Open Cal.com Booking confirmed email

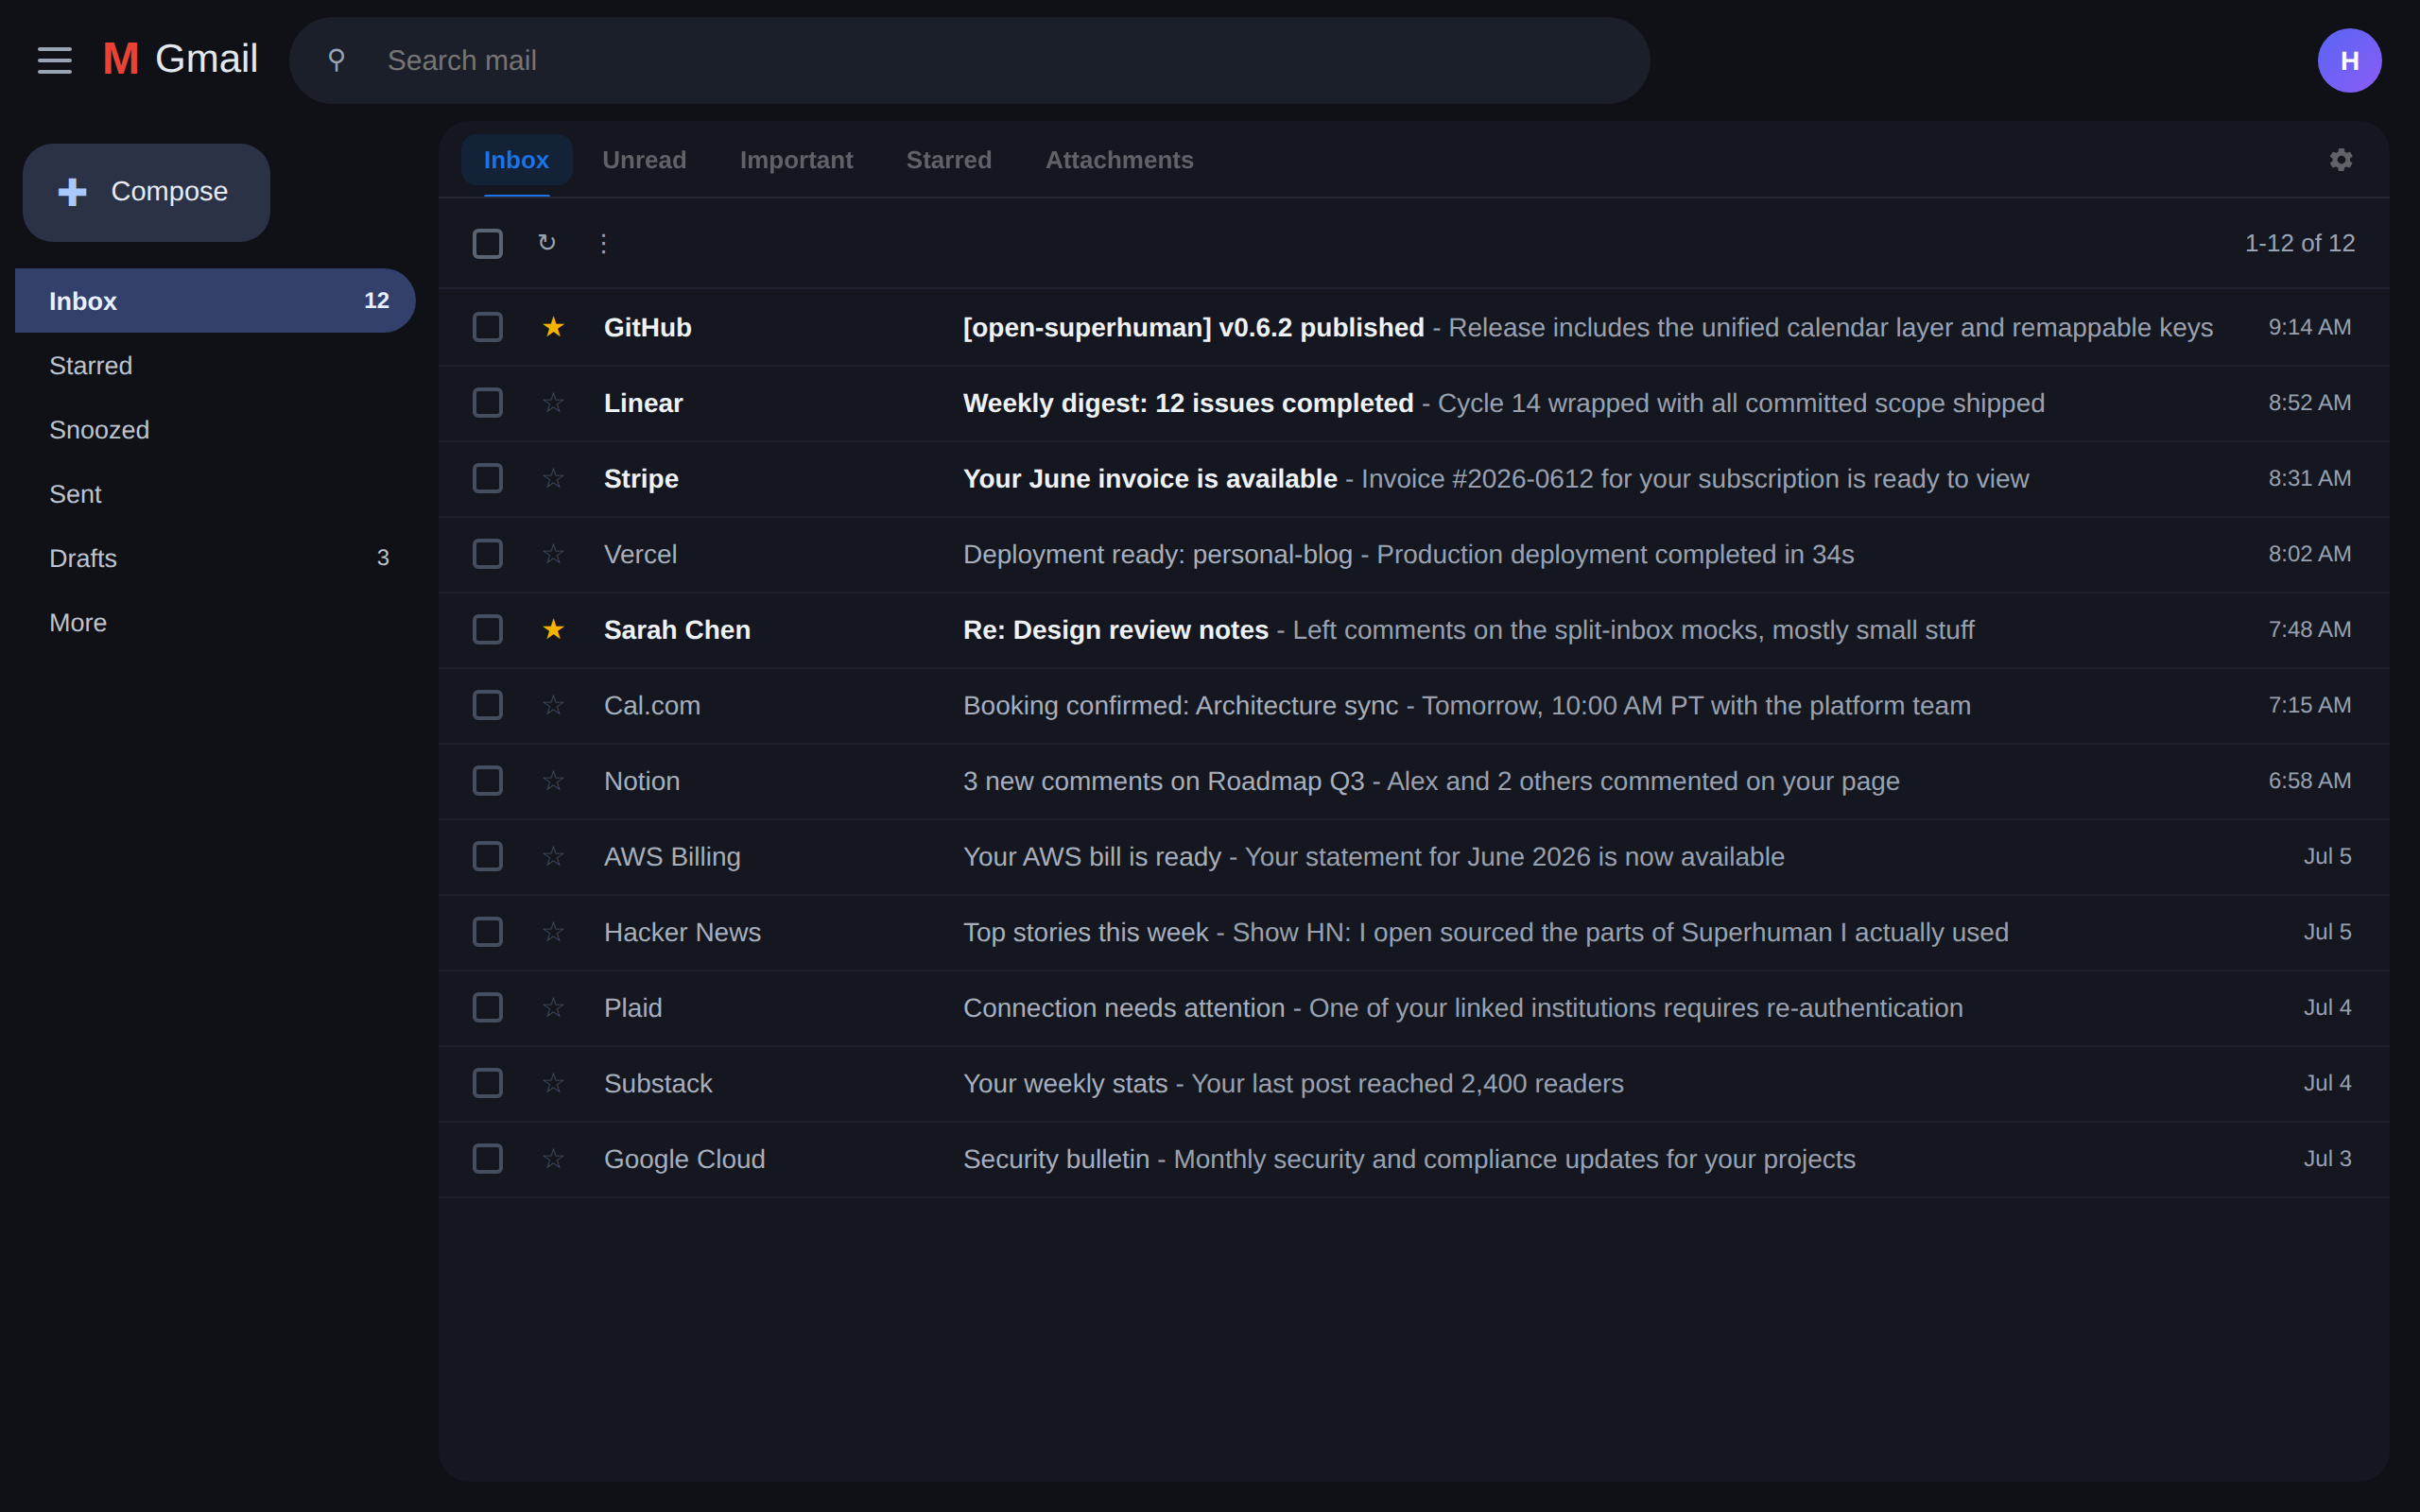(1413, 705)
